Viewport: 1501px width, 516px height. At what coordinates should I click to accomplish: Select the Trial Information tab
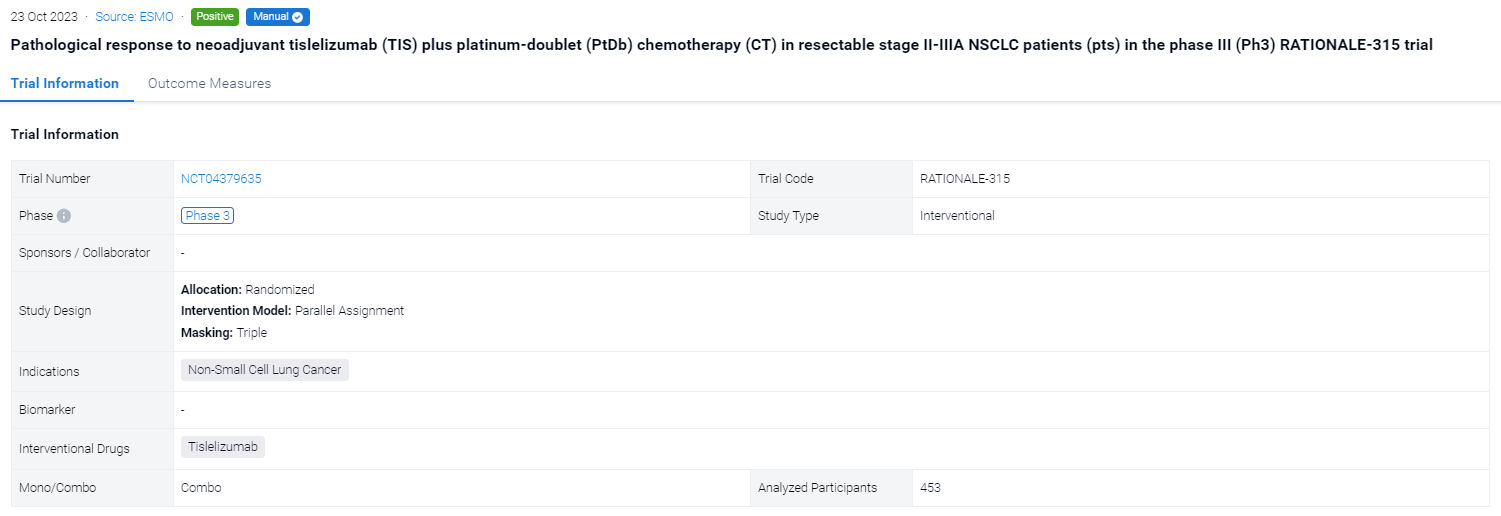pyautogui.click(x=65, y=84)
